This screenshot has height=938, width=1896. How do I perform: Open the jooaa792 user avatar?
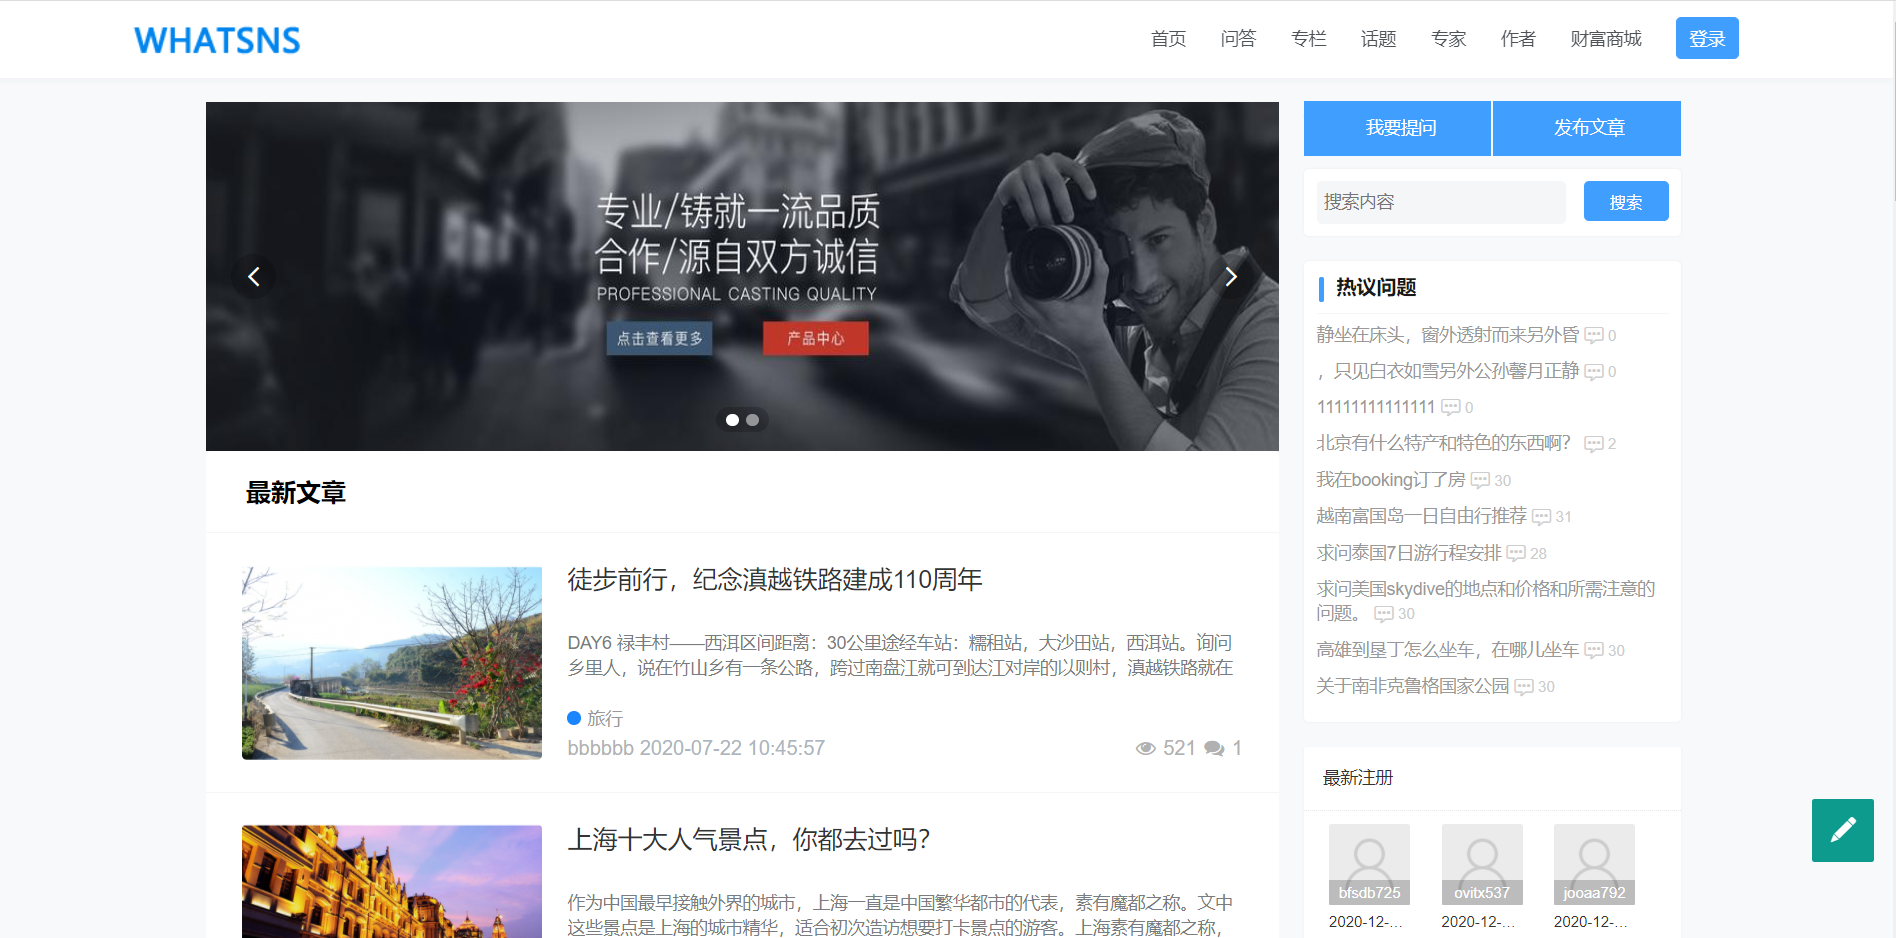tap(1594, 863)
